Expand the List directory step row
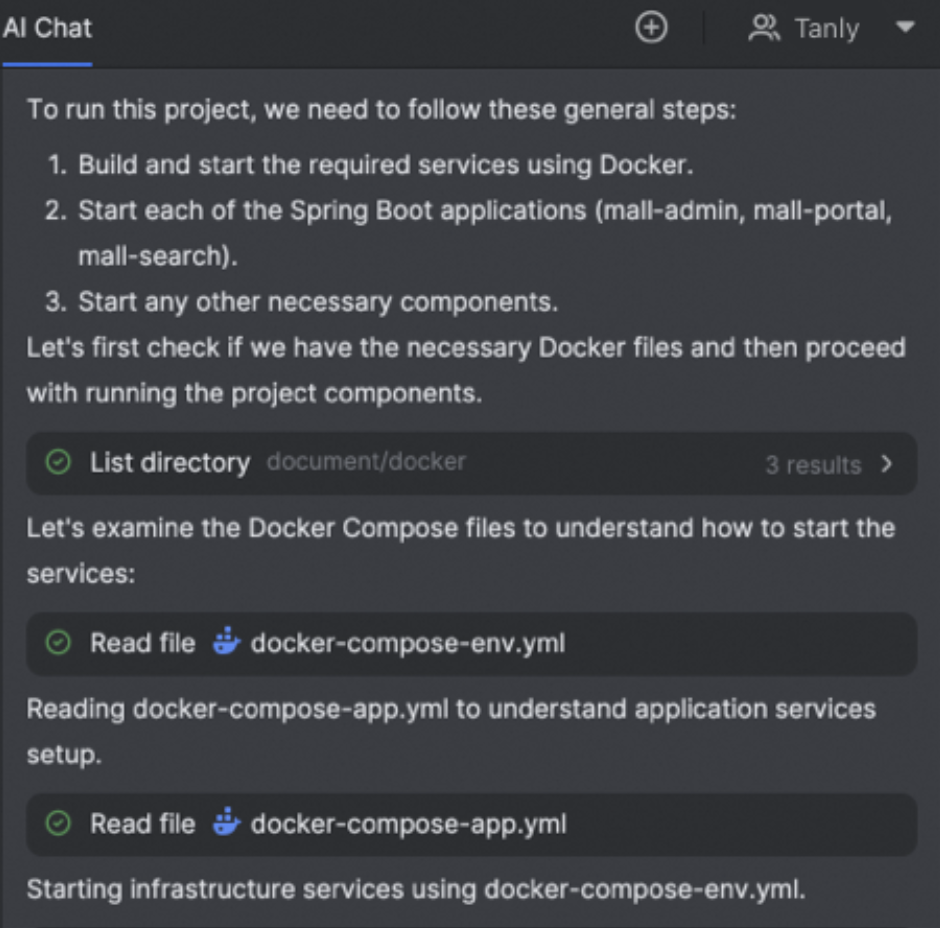The width and height of the screenshot is (940, 928). [471, 463]
